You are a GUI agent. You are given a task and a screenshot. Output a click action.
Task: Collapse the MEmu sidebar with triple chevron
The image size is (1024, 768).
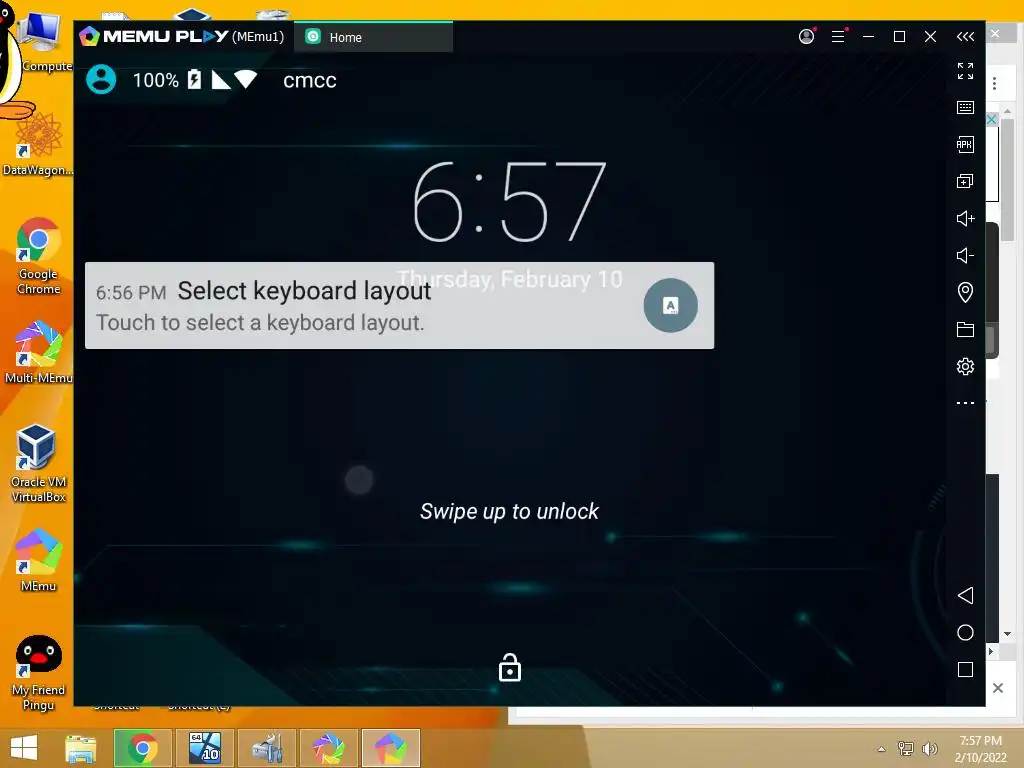965,37
